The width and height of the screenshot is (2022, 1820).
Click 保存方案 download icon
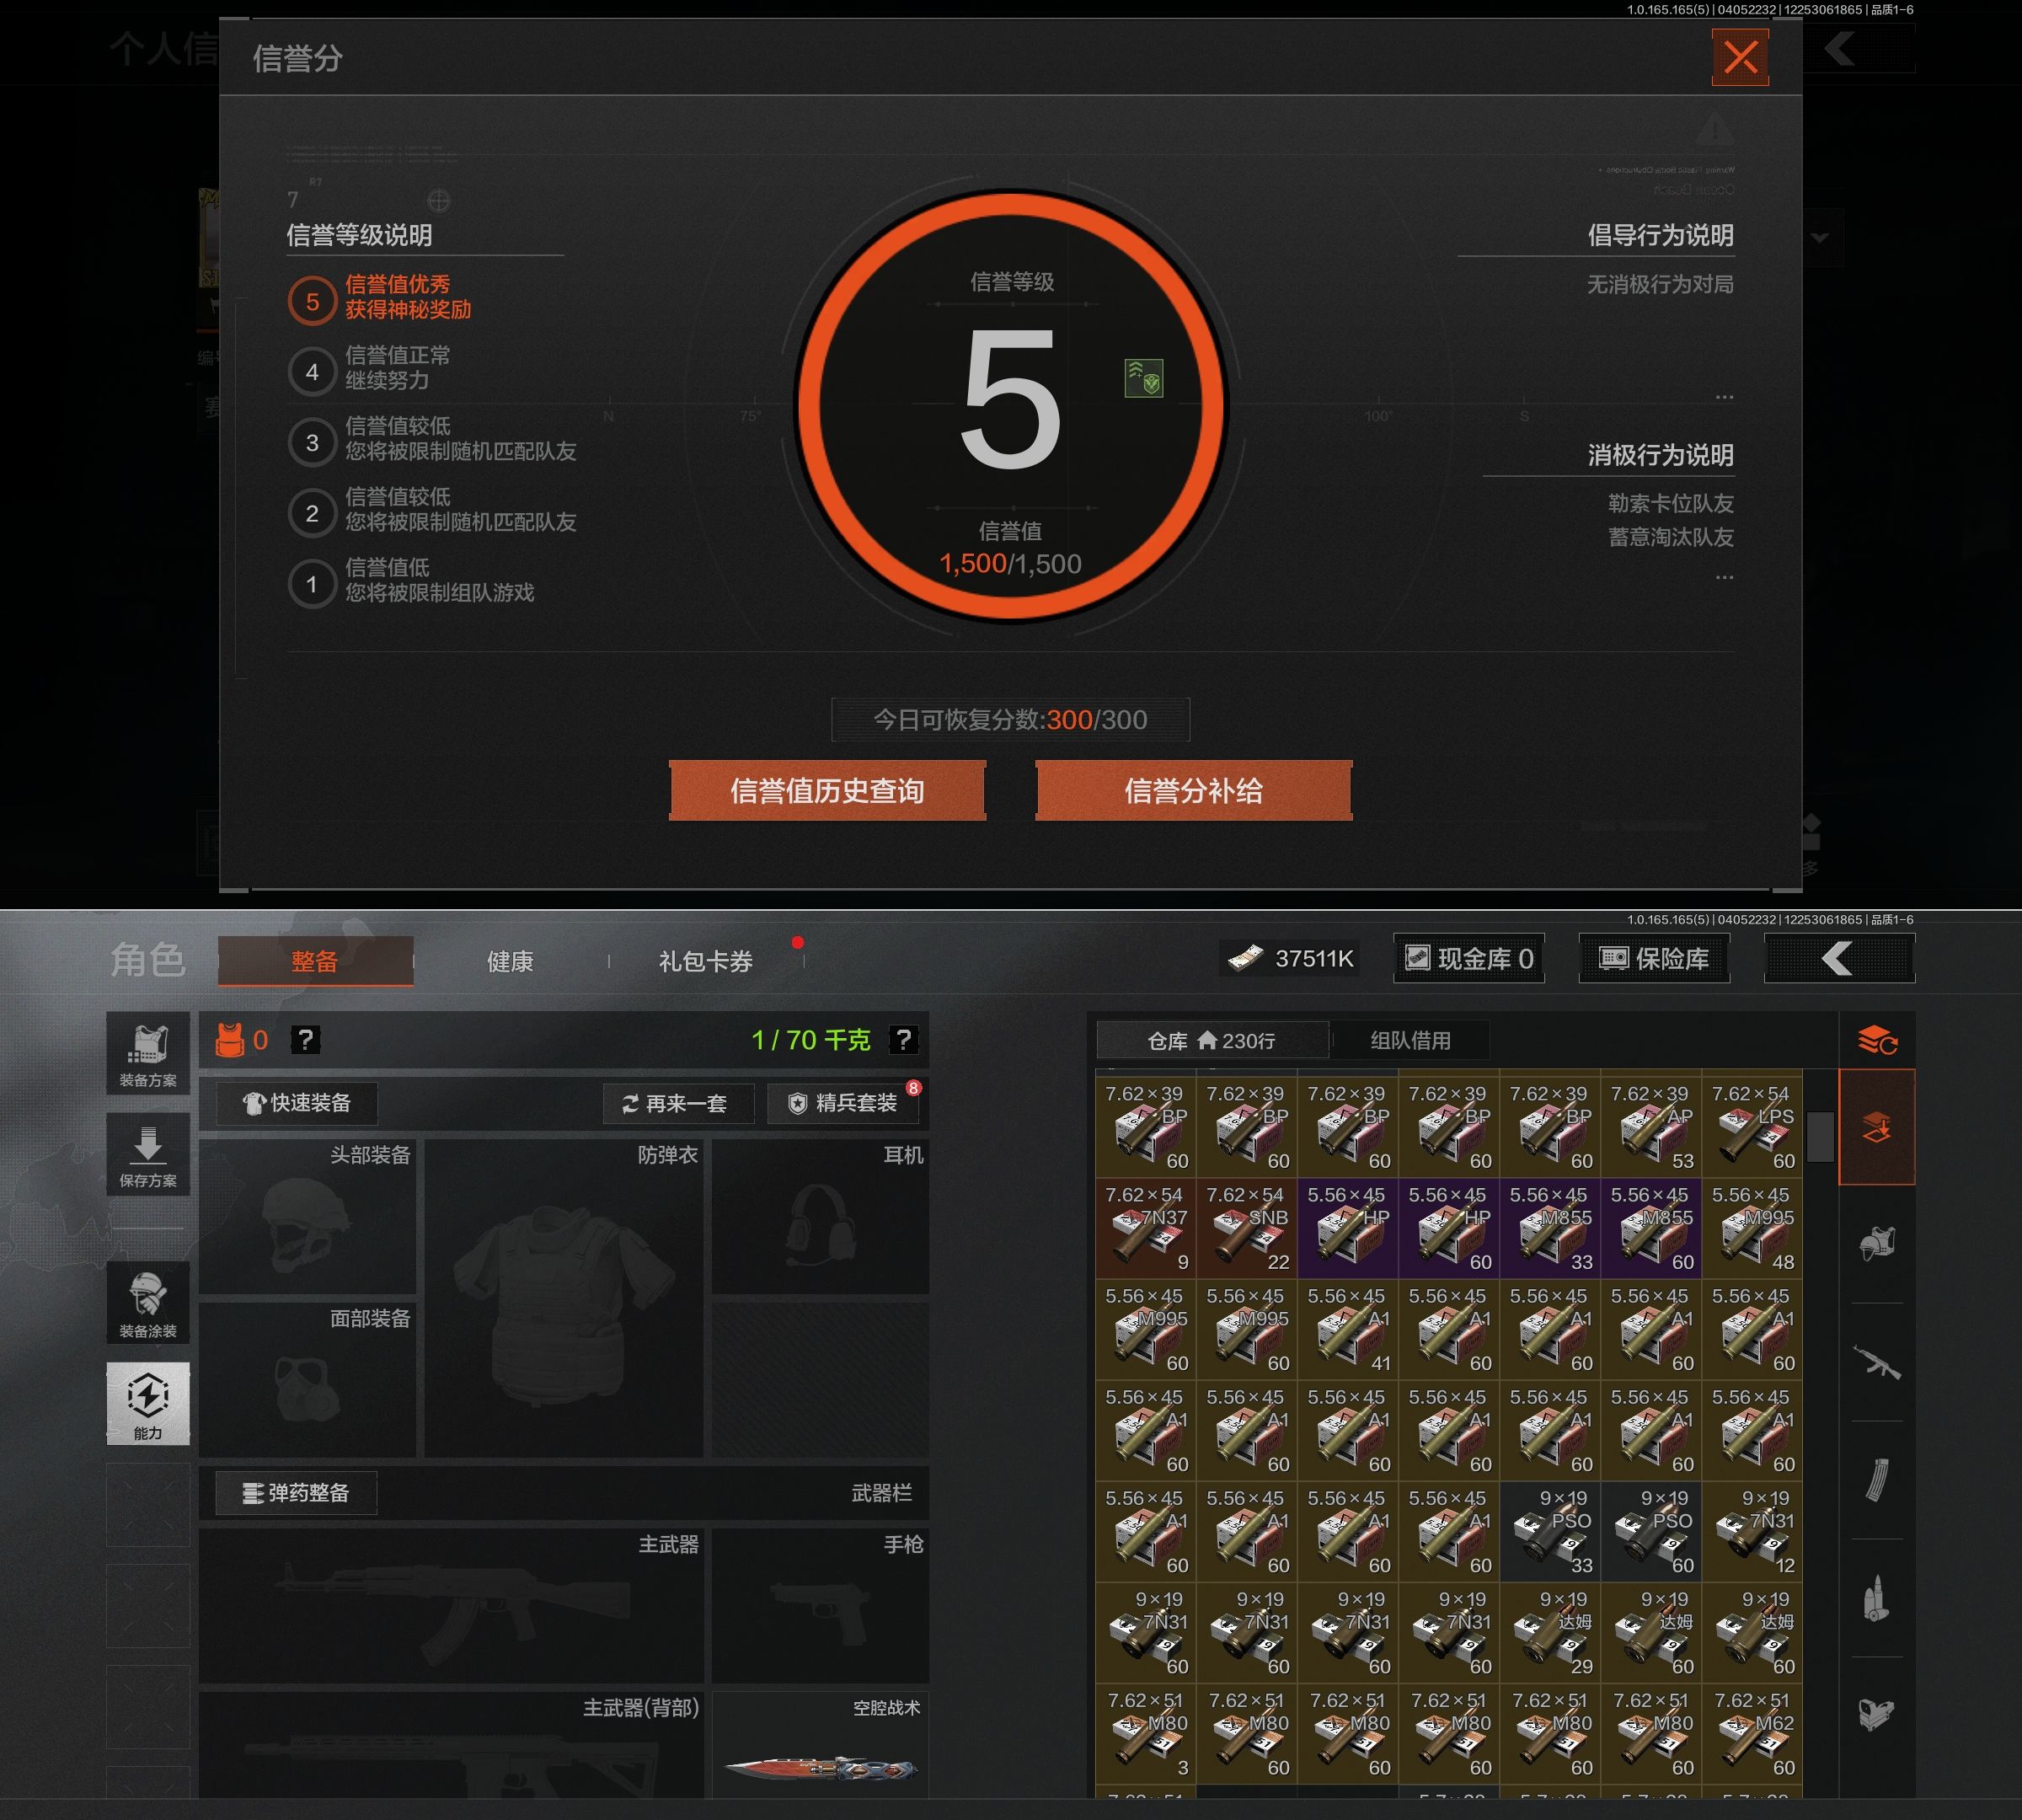[x=148, y=1155]
